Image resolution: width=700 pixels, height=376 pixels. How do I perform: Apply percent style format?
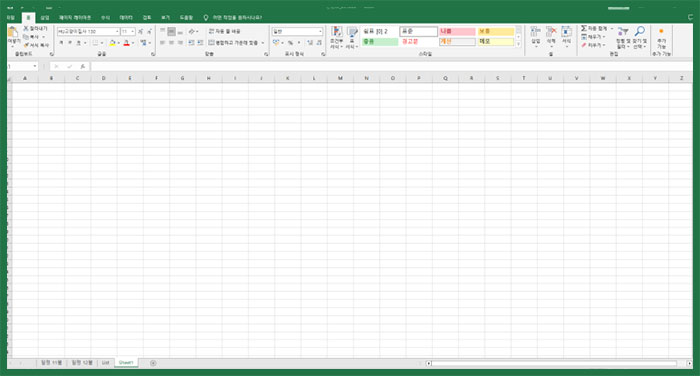click(290, 42)
